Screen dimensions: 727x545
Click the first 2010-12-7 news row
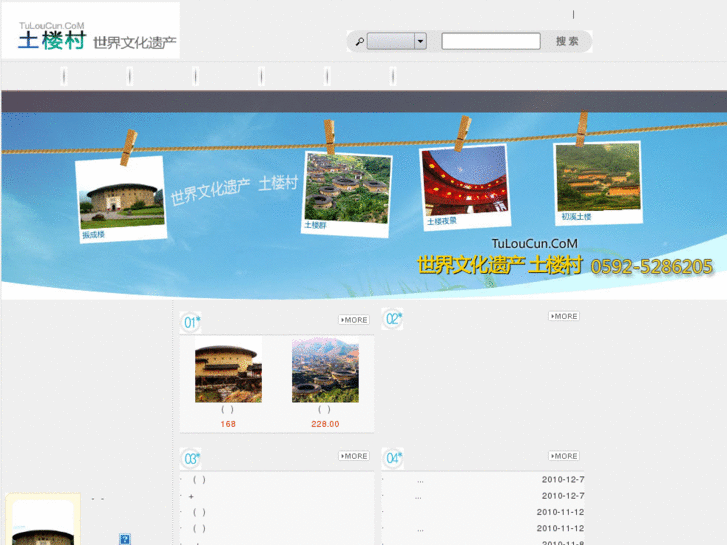pos(483,480)
